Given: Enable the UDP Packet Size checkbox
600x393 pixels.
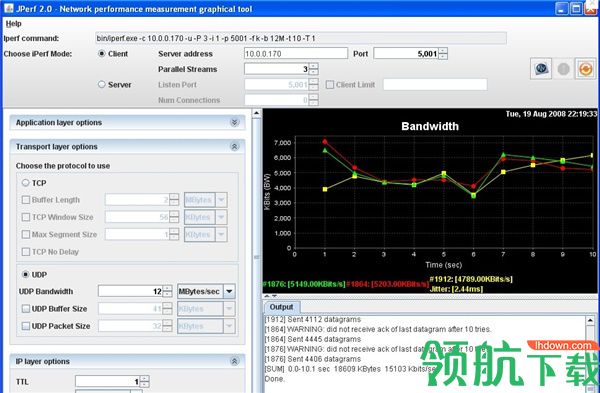Looking at the screenshot, I should (x=26, y=326).
